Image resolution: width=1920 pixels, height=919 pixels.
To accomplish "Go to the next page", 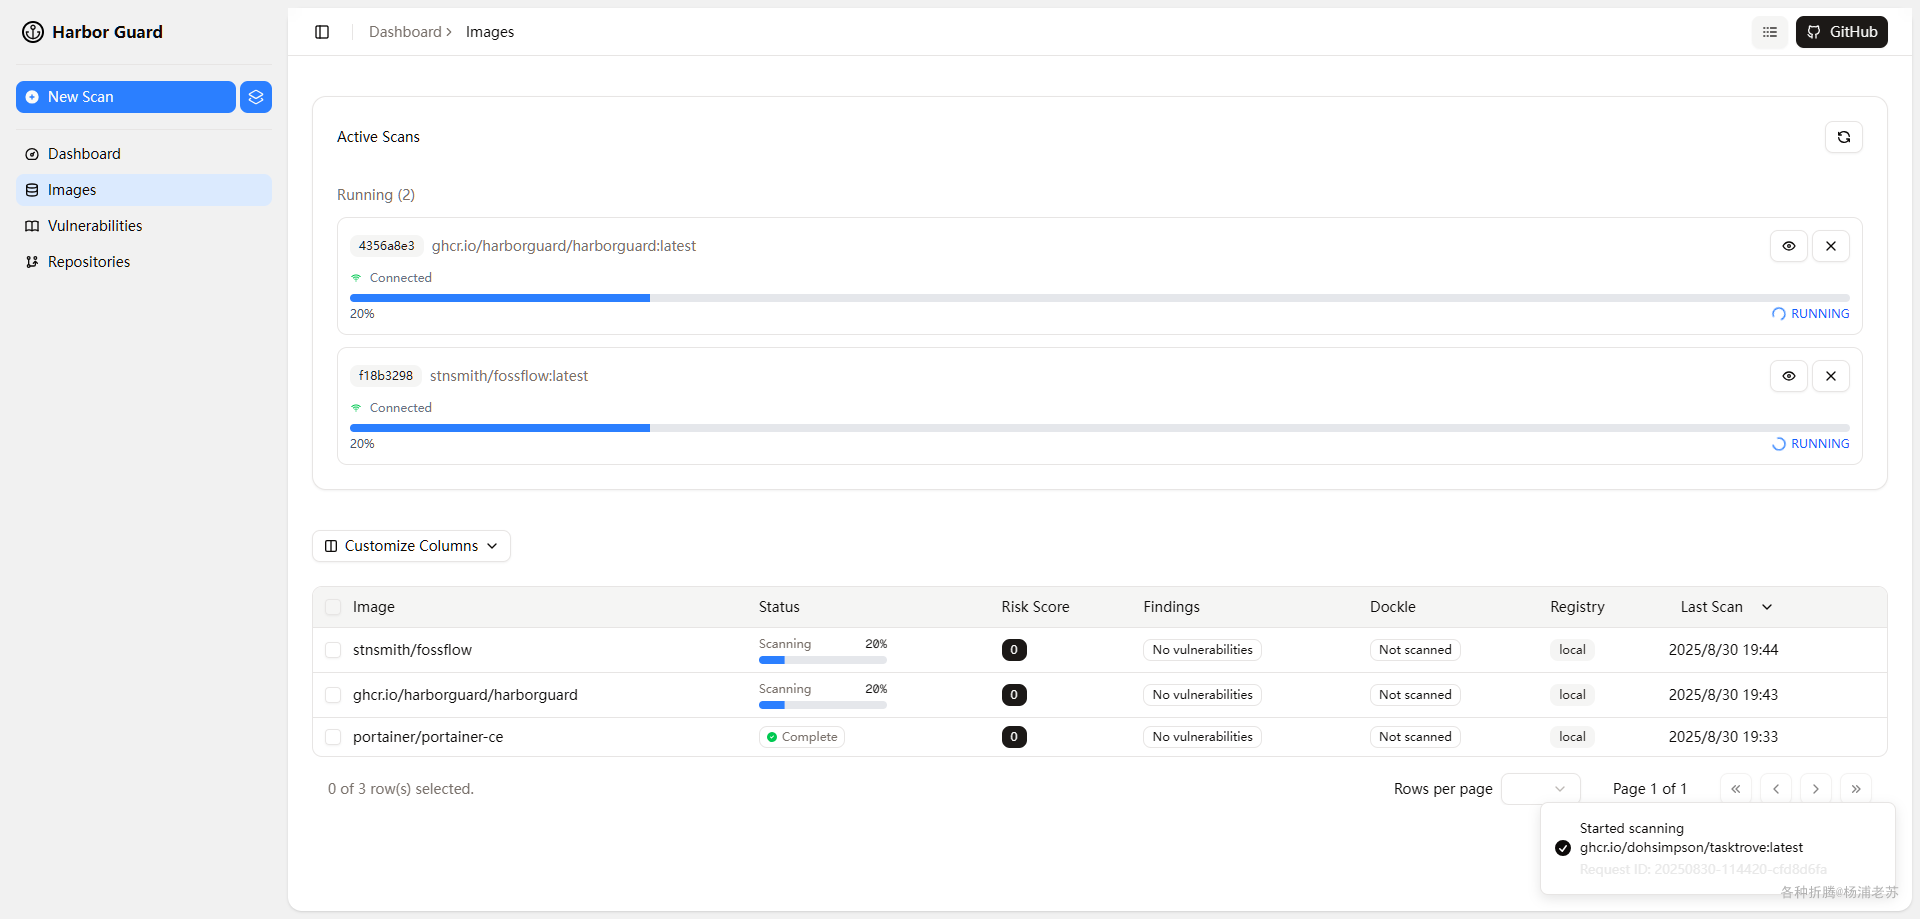I will click(1816, 789).
